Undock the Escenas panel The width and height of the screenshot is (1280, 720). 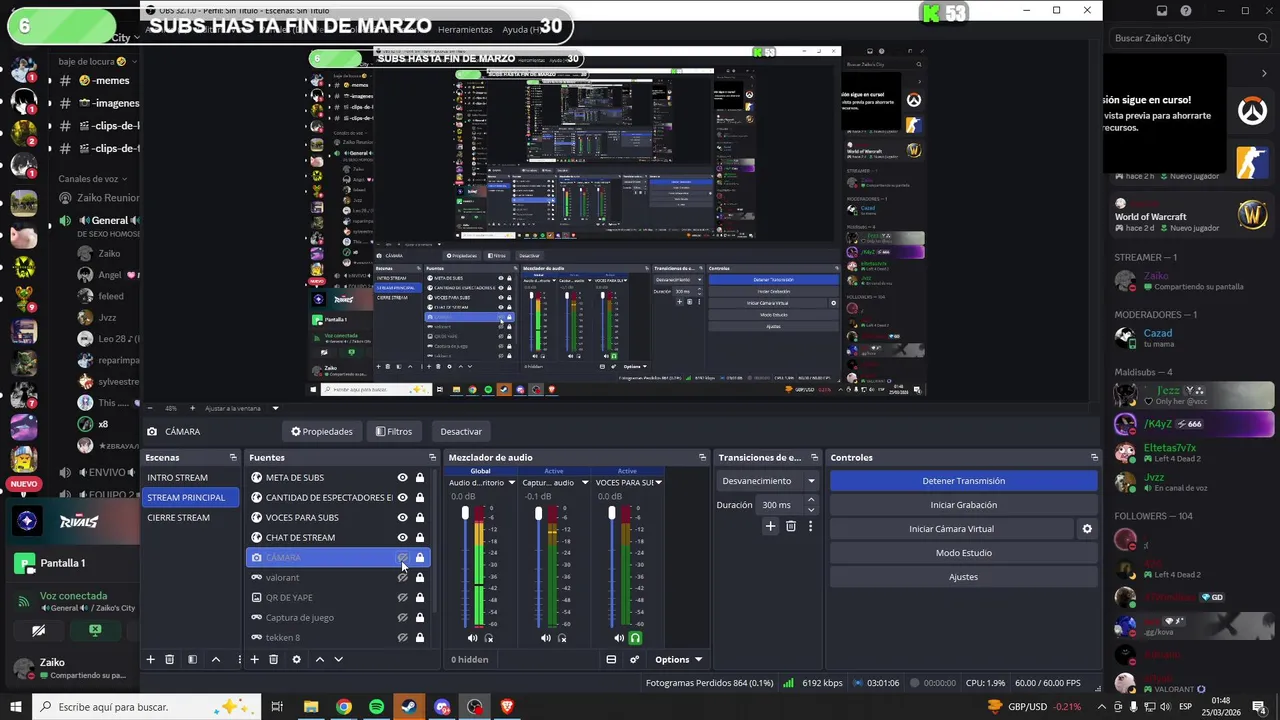click(x=233, y=458)
